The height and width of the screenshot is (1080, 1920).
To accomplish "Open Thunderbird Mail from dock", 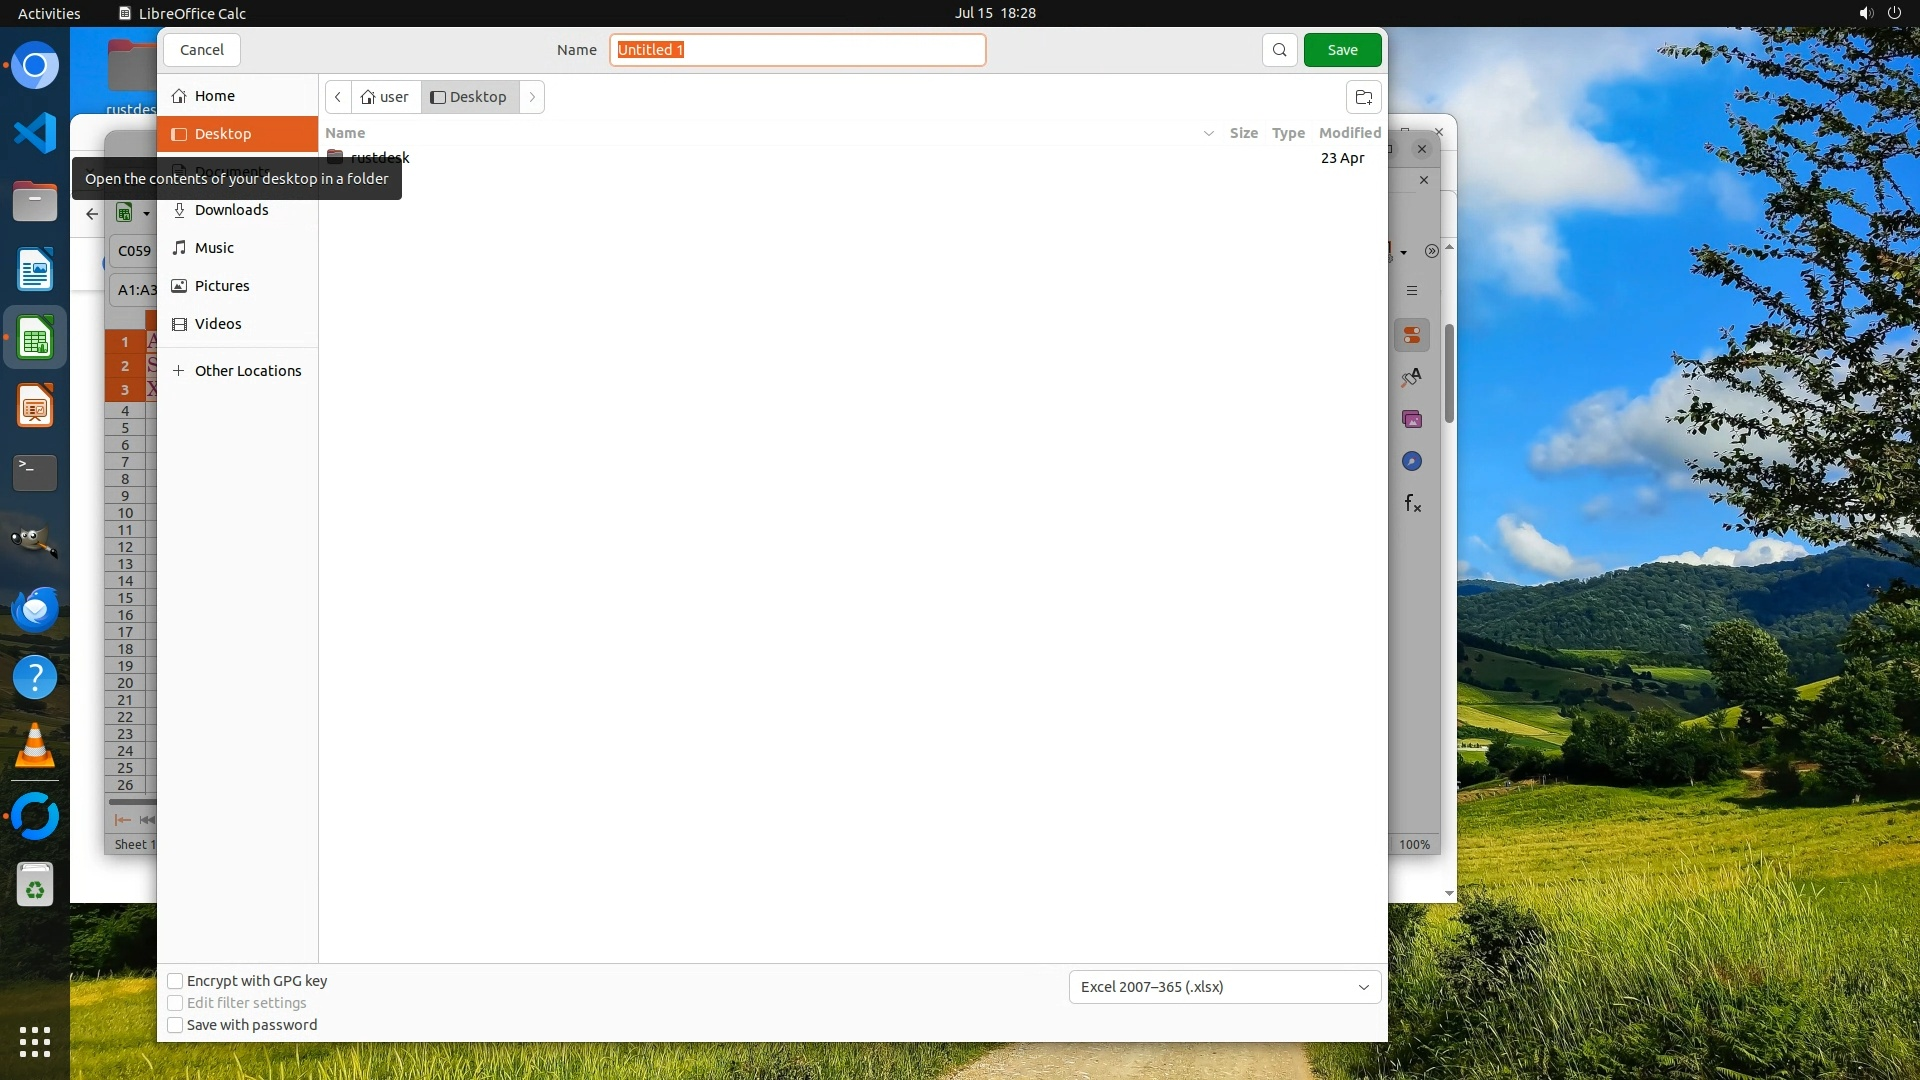I will click(x=35, y=609).
